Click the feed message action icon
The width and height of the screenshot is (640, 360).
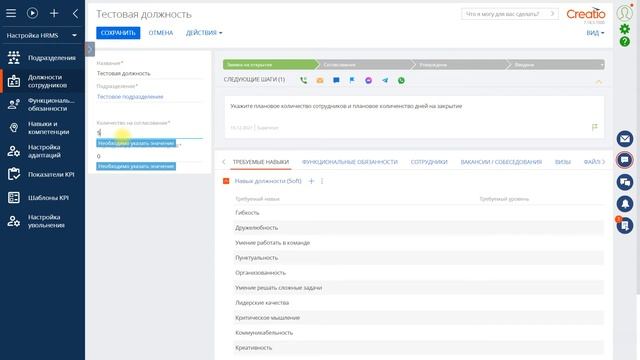[336, 80]
